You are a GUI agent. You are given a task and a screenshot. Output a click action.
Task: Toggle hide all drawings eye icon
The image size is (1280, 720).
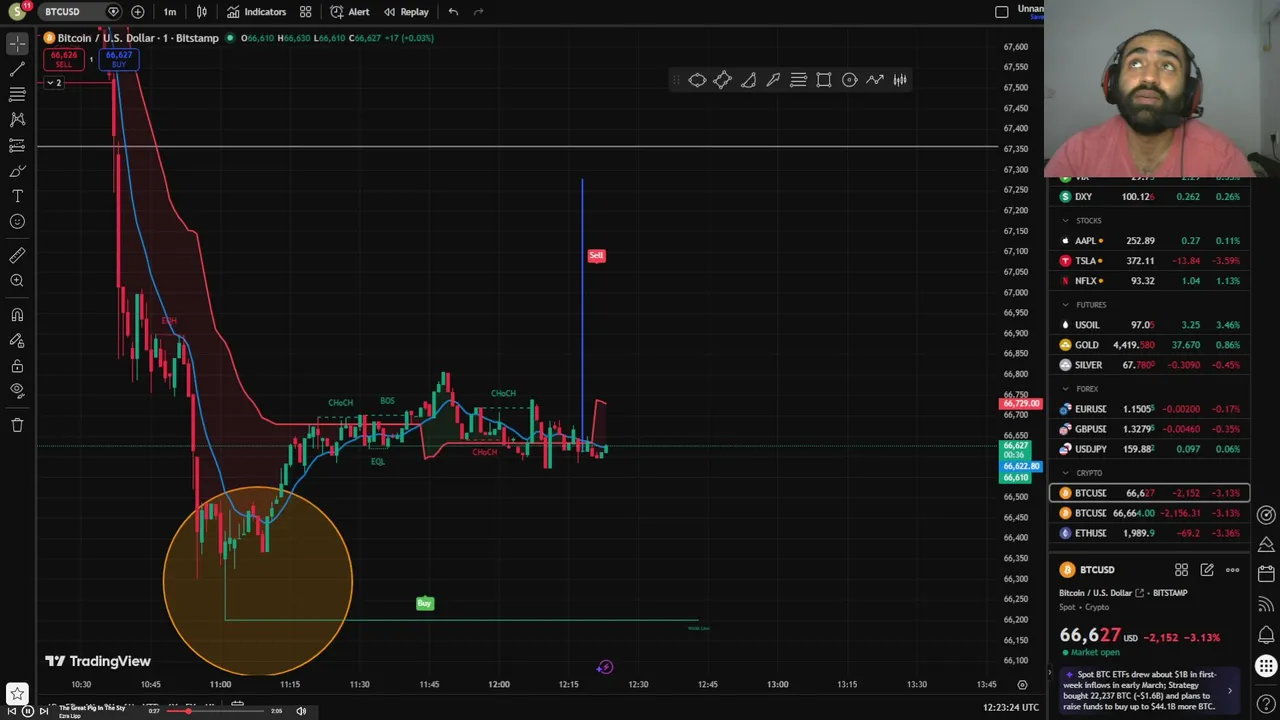(x=17, y=391)
